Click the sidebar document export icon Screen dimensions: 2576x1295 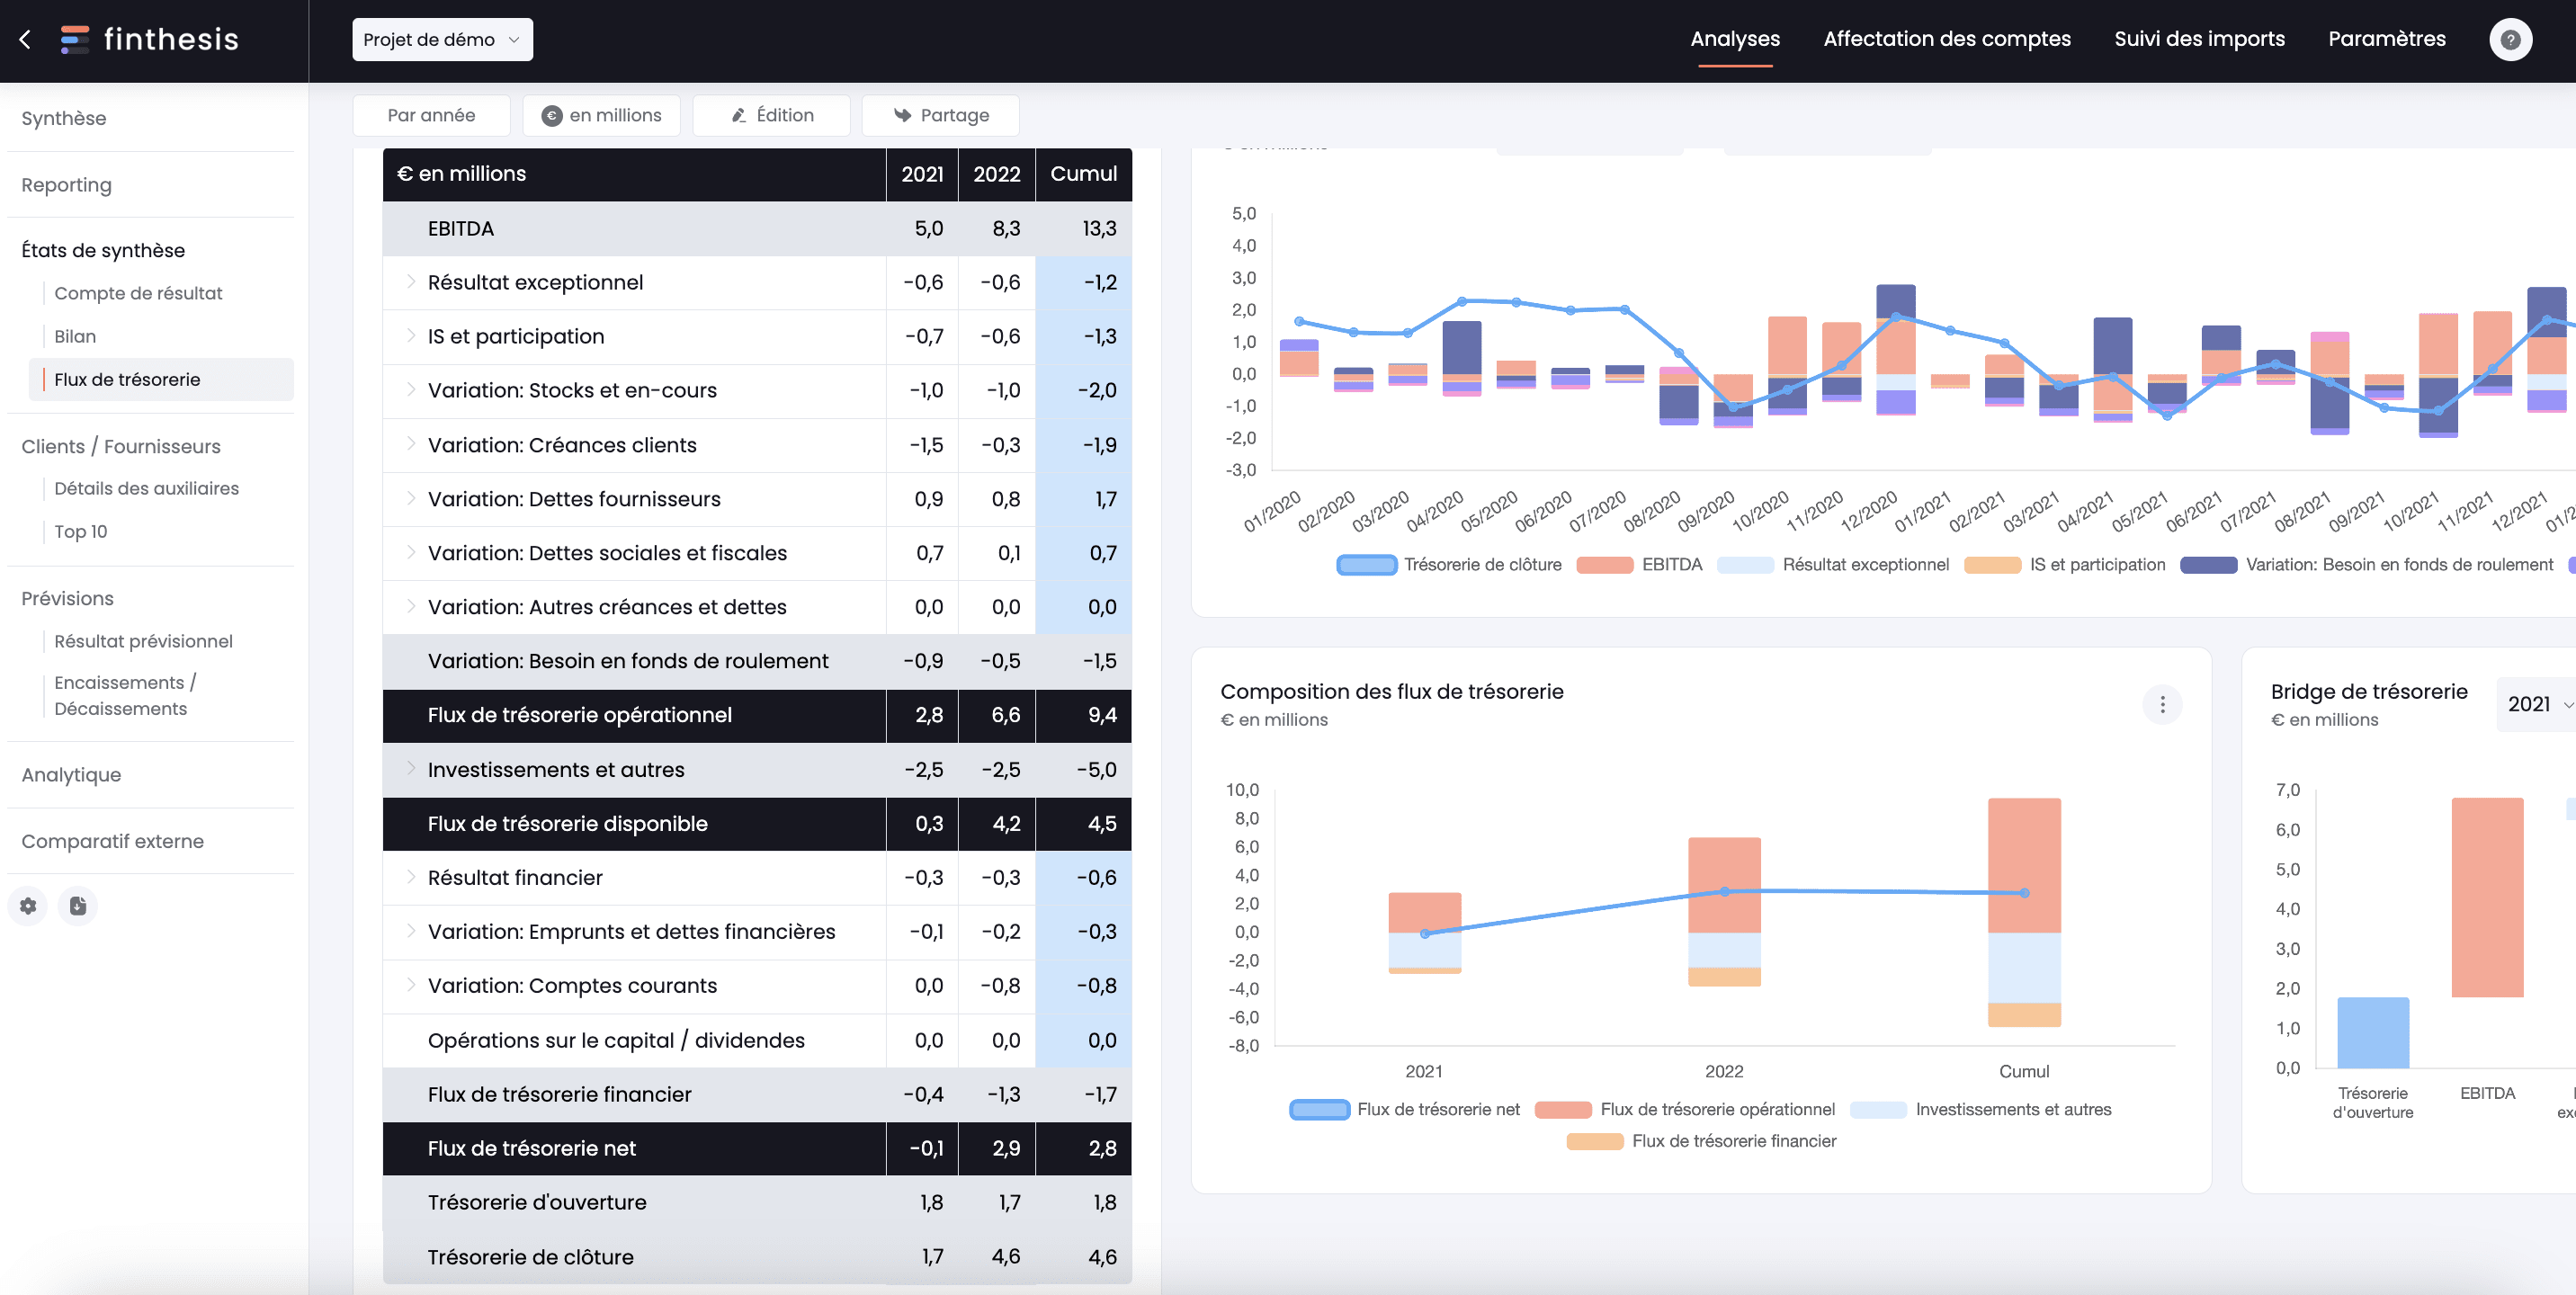(77, 906)
